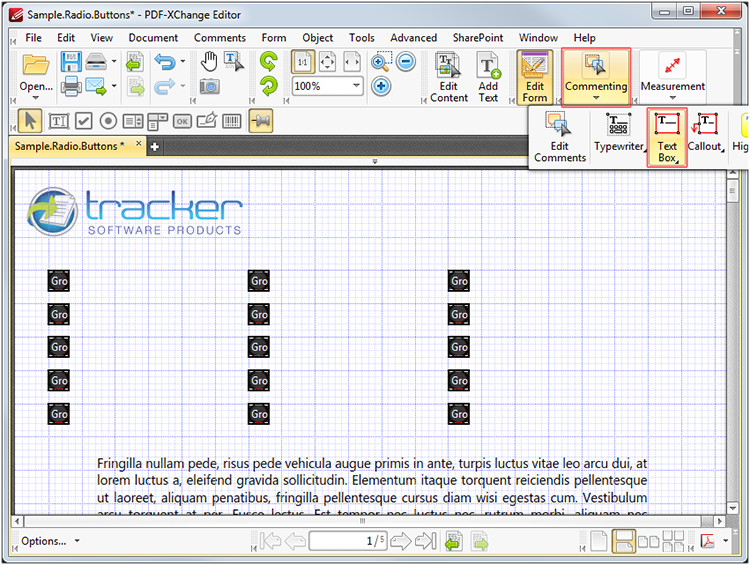Click the Fit Width icon
This screenshot has height=565, width=750.
[352, 62]
